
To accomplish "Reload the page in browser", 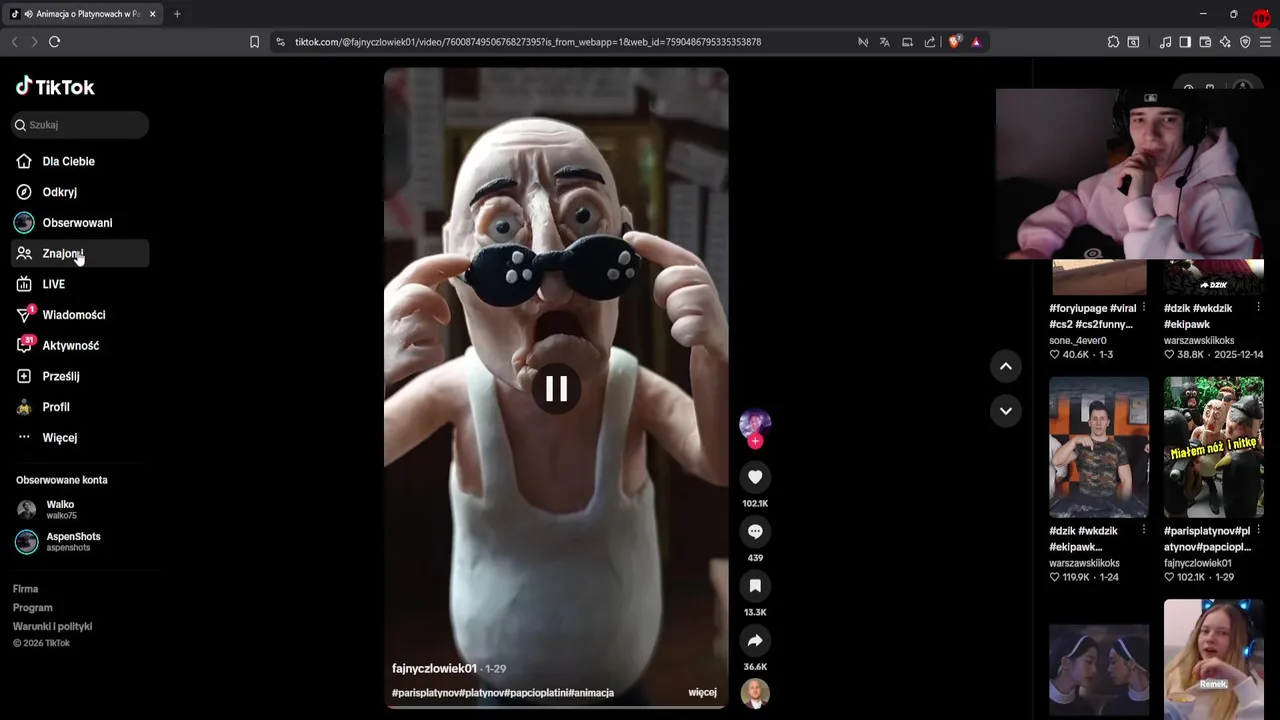I will 55,42.
